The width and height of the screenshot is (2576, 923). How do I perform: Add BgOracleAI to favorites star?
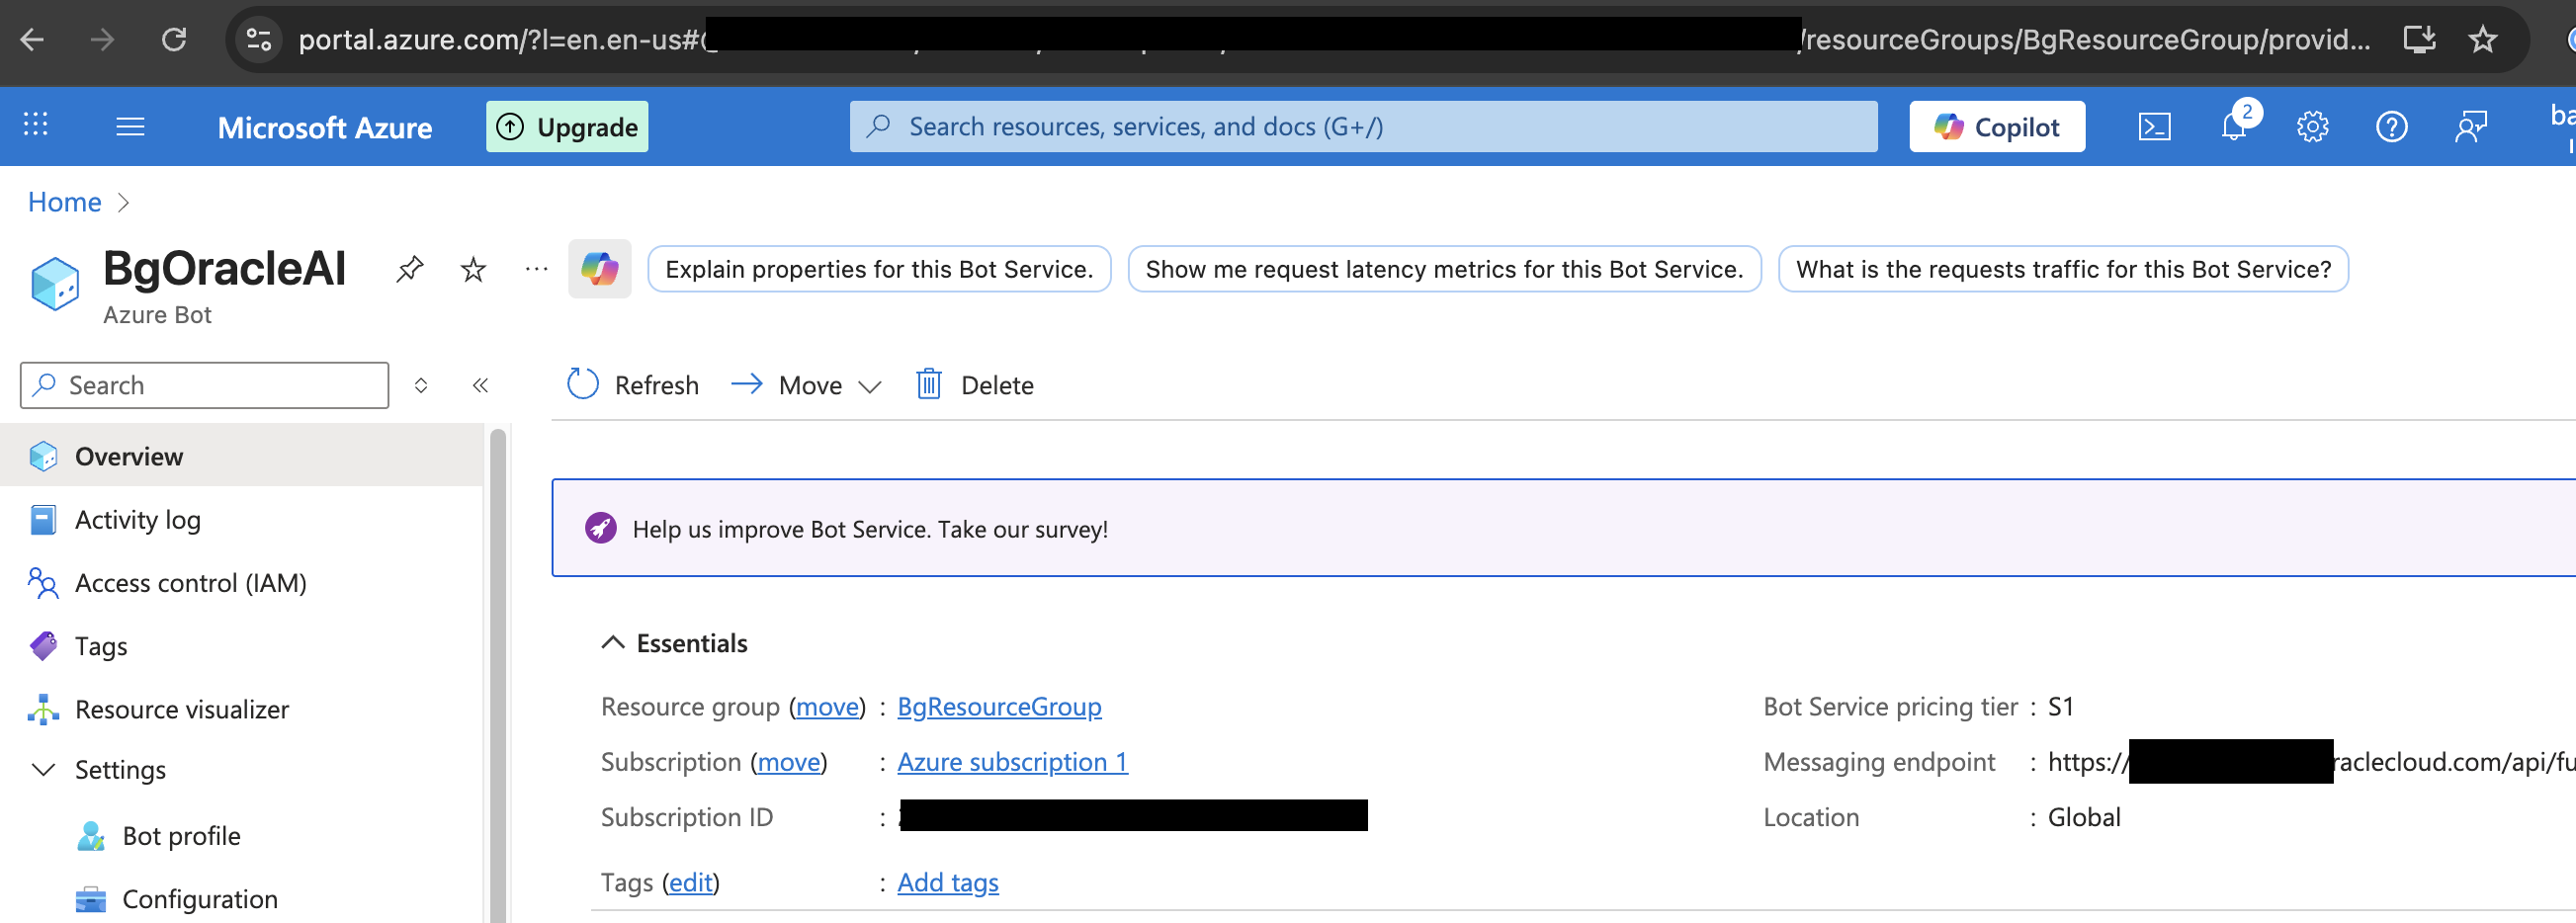(471, 268)
